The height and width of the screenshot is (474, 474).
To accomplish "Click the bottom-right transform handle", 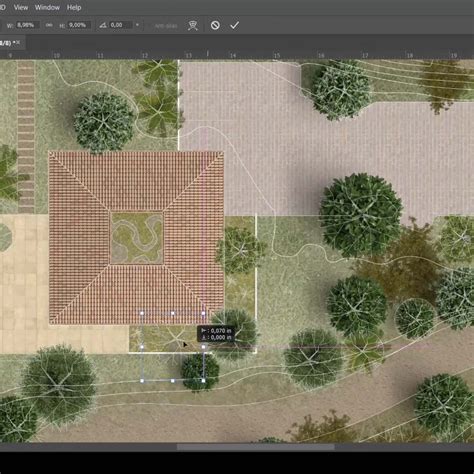I will point(203,380).
